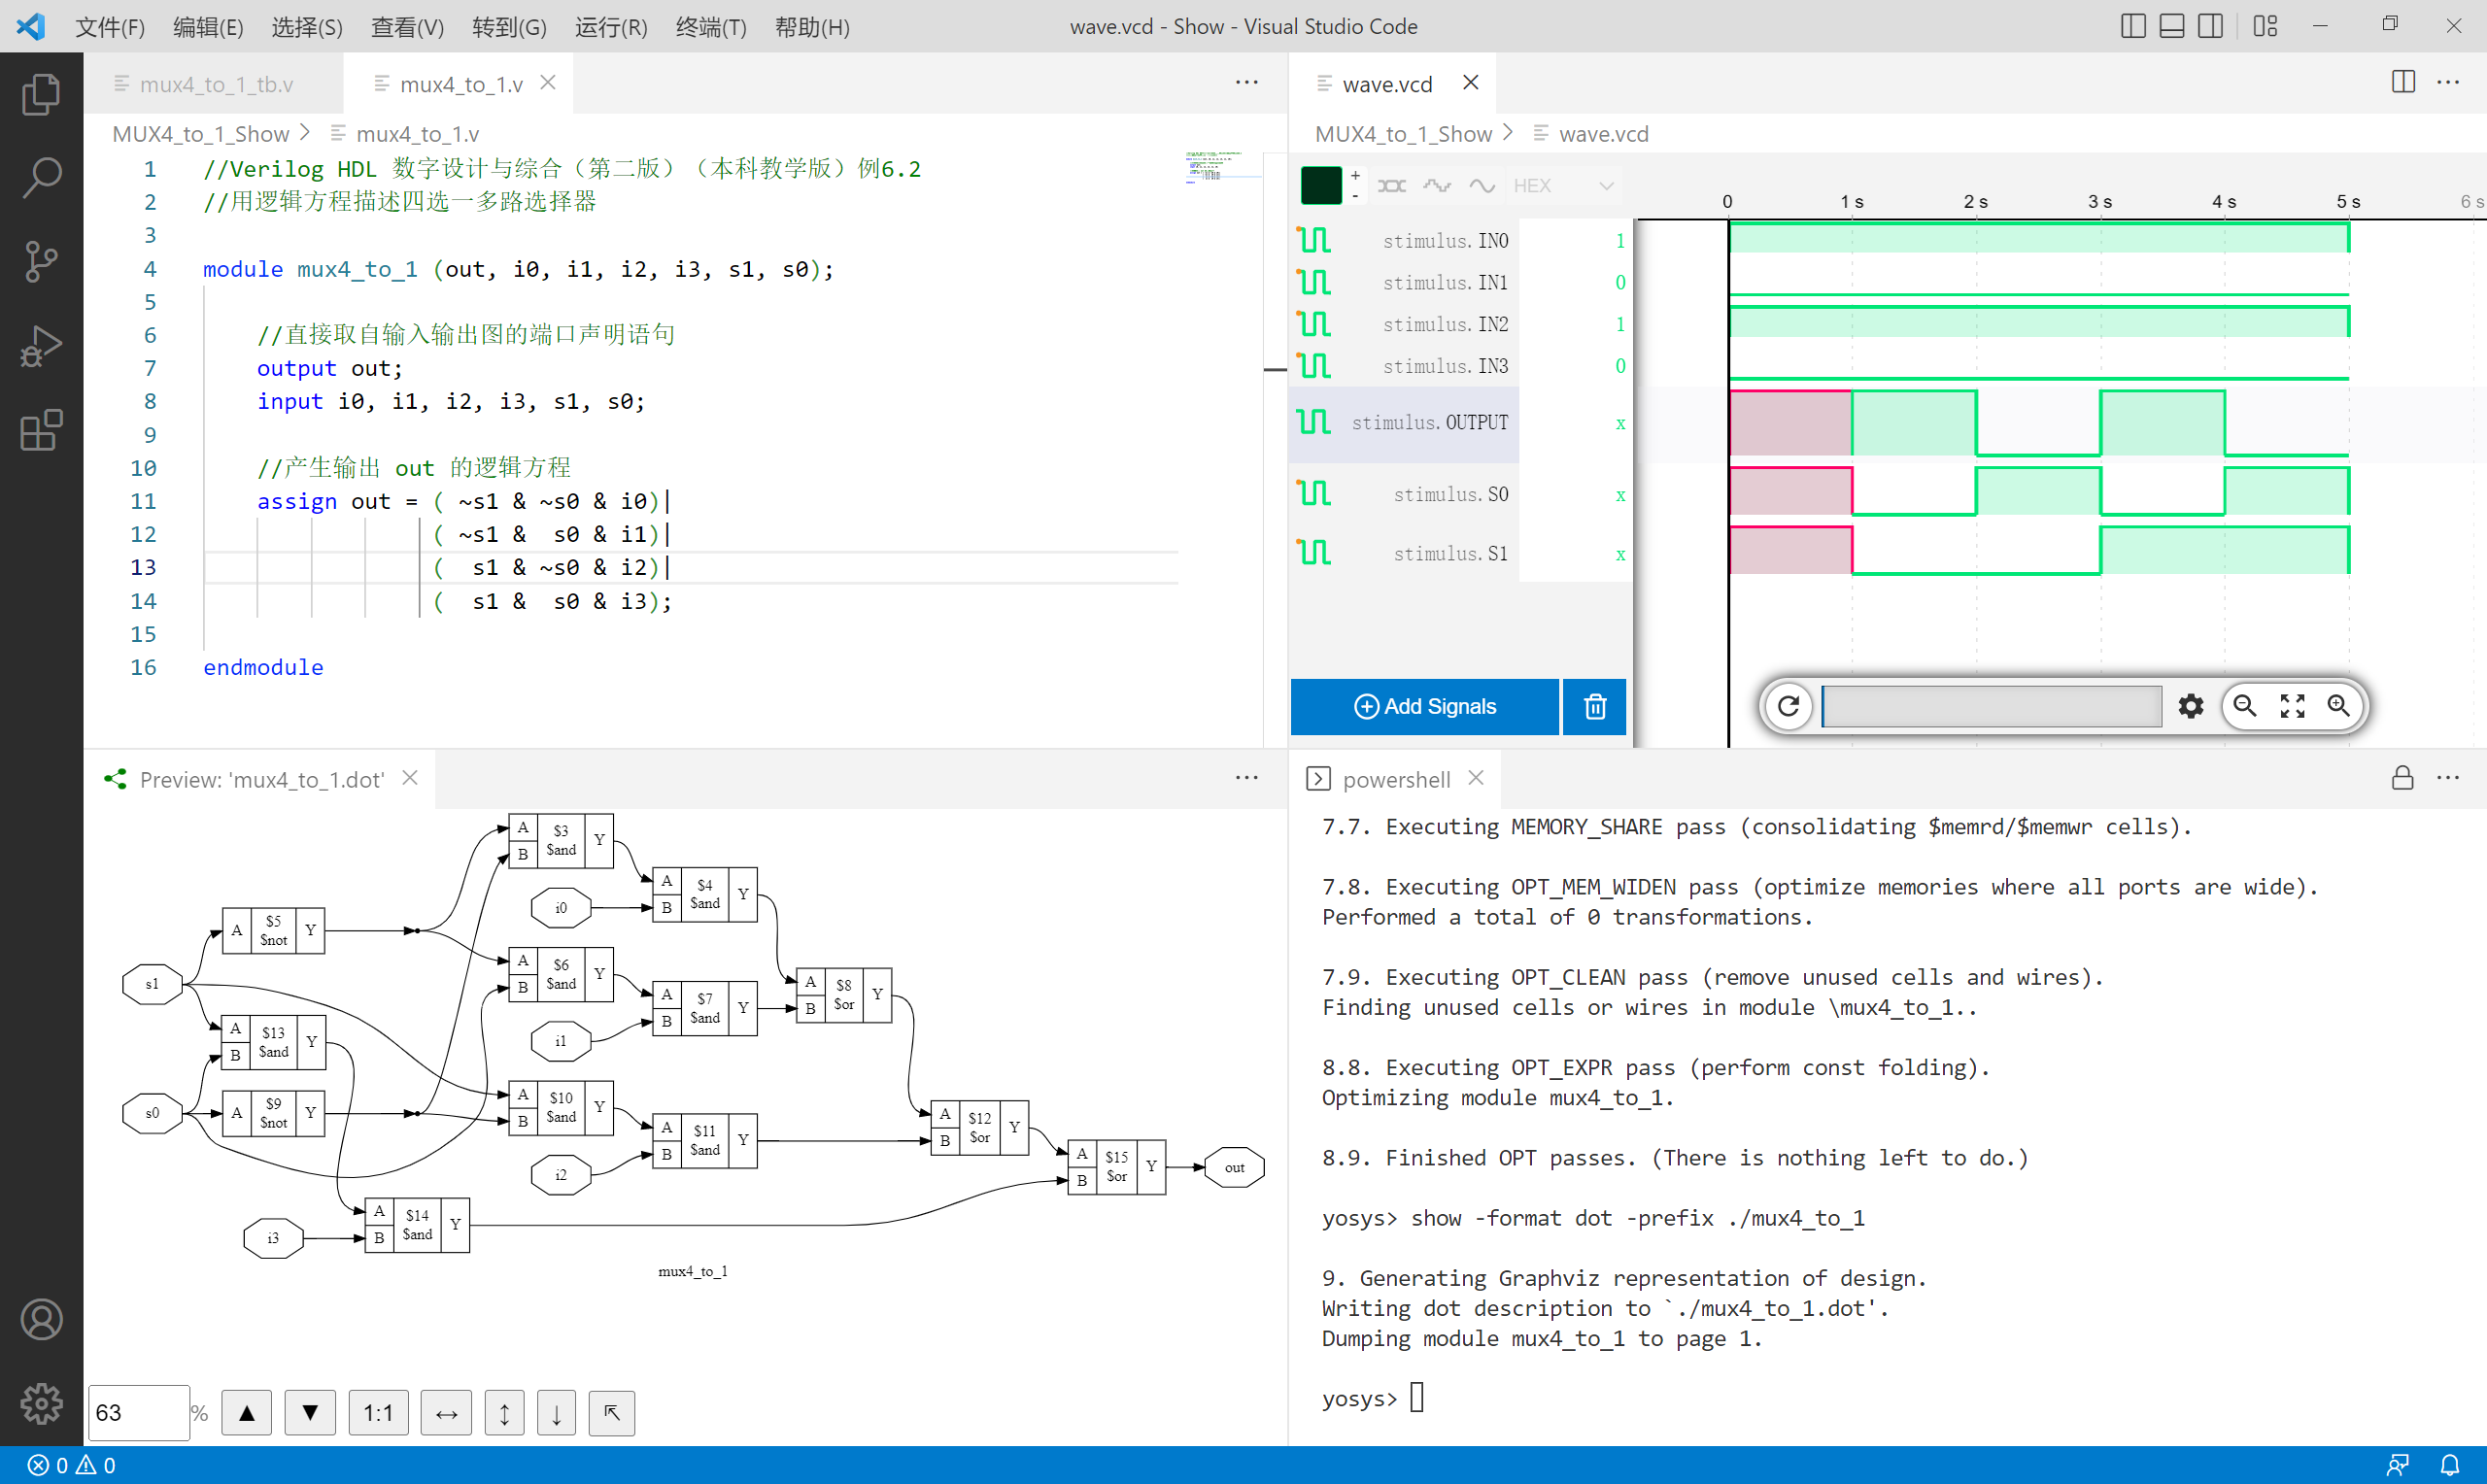Toggle Primary Side Bar layout button
The image size is (2487, 1484).
coord(2132,26)
